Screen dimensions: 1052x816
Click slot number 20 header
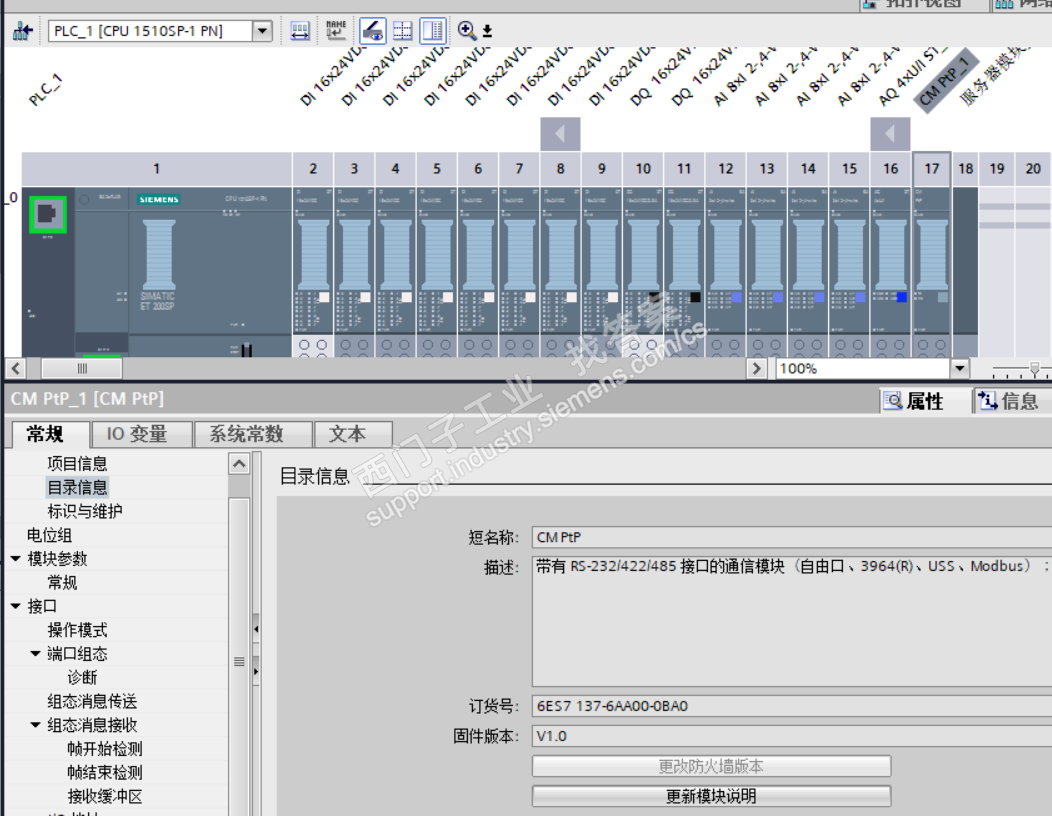tap(1033, 169)
